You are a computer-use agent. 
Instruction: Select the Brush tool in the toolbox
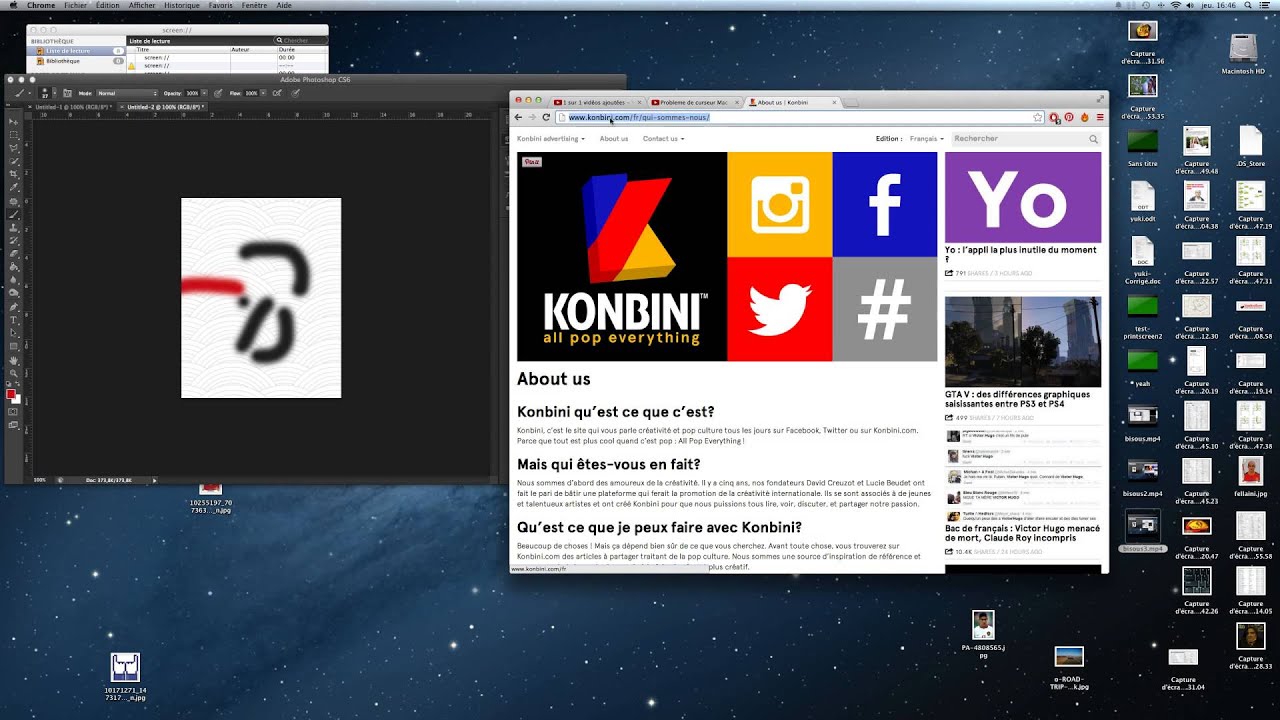(13, 214)
